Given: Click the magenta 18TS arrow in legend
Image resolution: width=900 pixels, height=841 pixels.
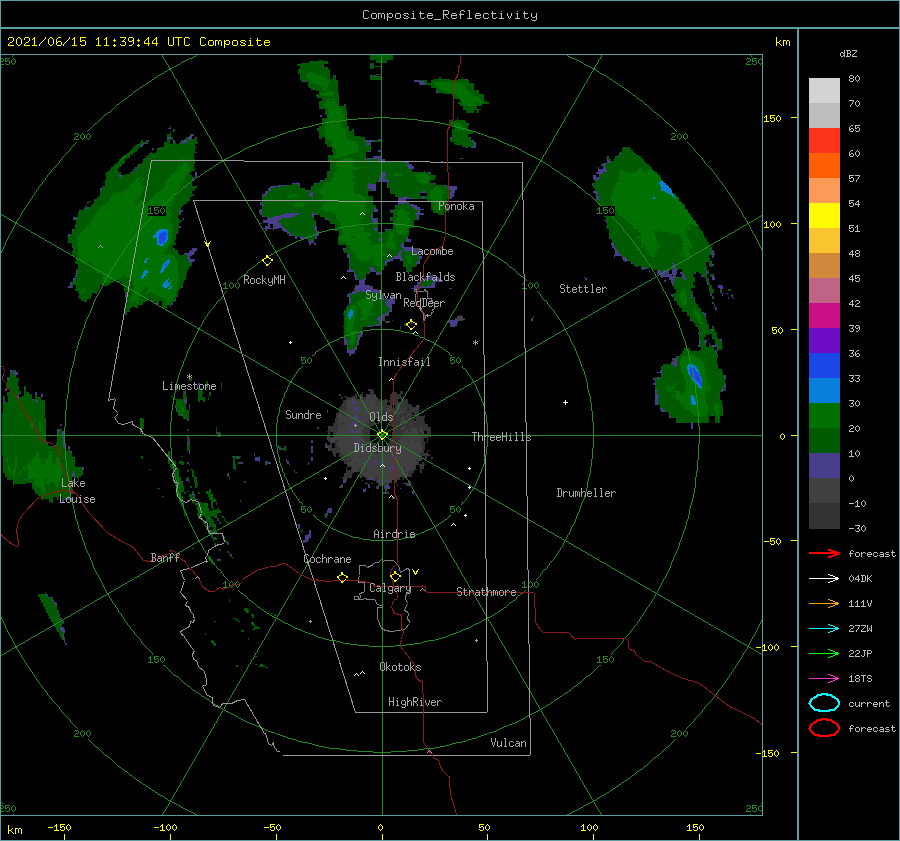Looking at the screenshot, I should point(824,679).
